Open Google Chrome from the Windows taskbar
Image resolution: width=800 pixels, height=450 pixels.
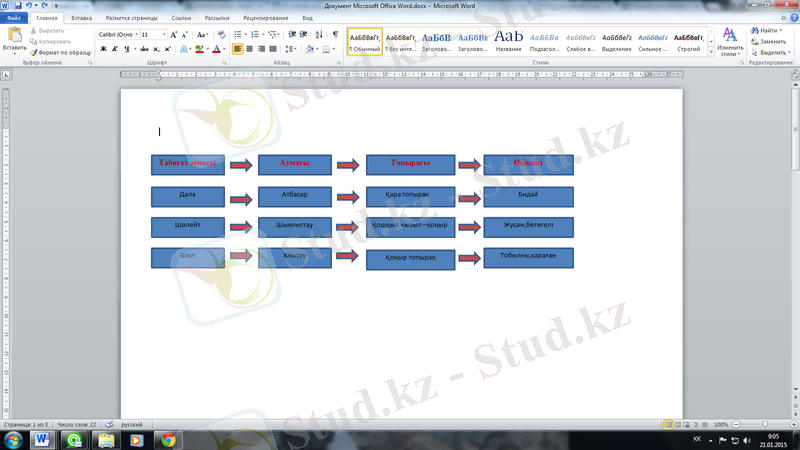tap(168, 439)
